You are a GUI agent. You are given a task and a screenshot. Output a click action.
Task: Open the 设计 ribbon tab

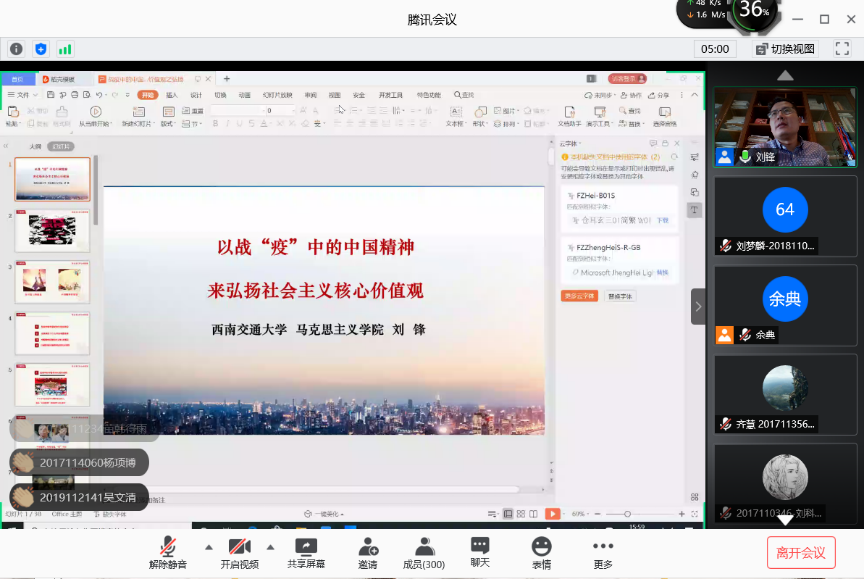(196, 95)
